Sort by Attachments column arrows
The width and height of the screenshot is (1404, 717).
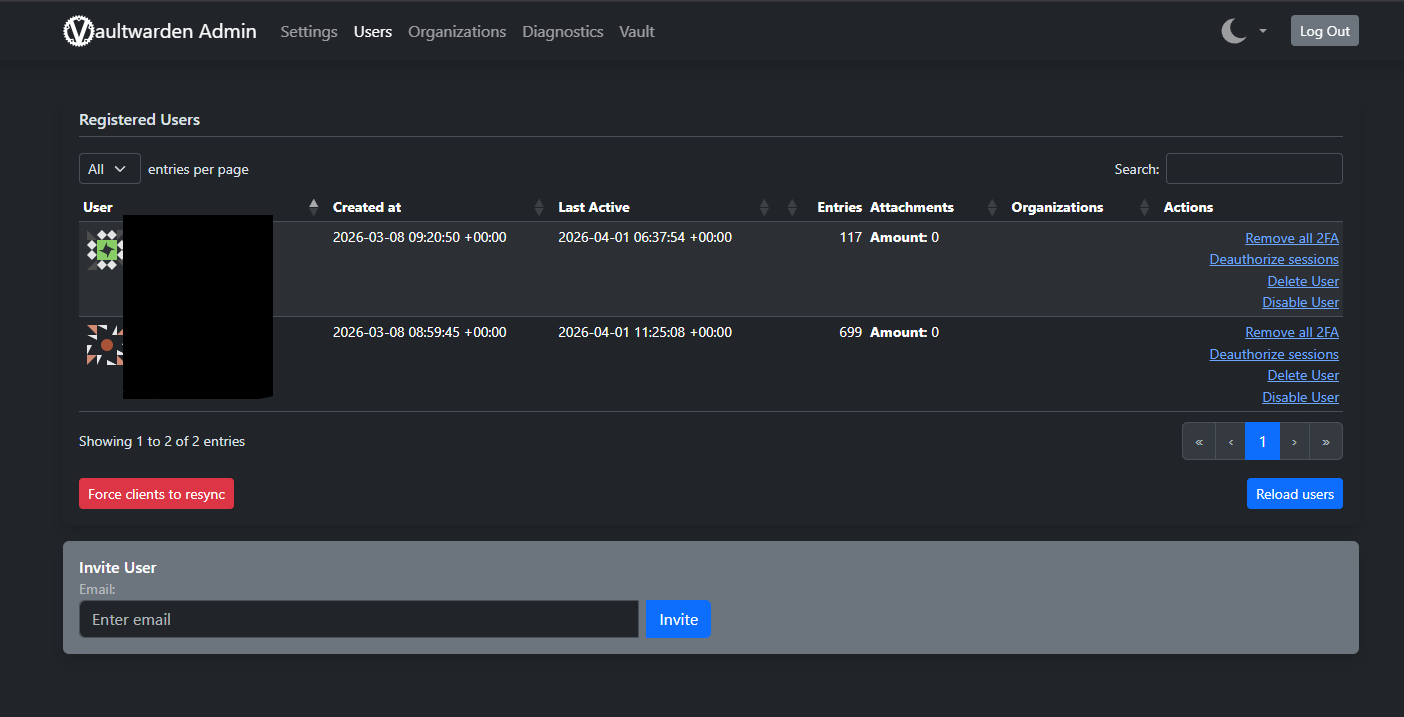[x=992, y=207]
